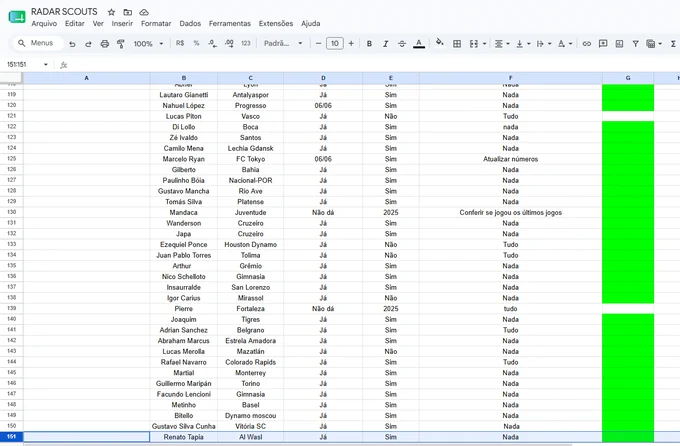680x446 pixels.
Task: Toggle italic formatting
Action: tap(385, 44)
